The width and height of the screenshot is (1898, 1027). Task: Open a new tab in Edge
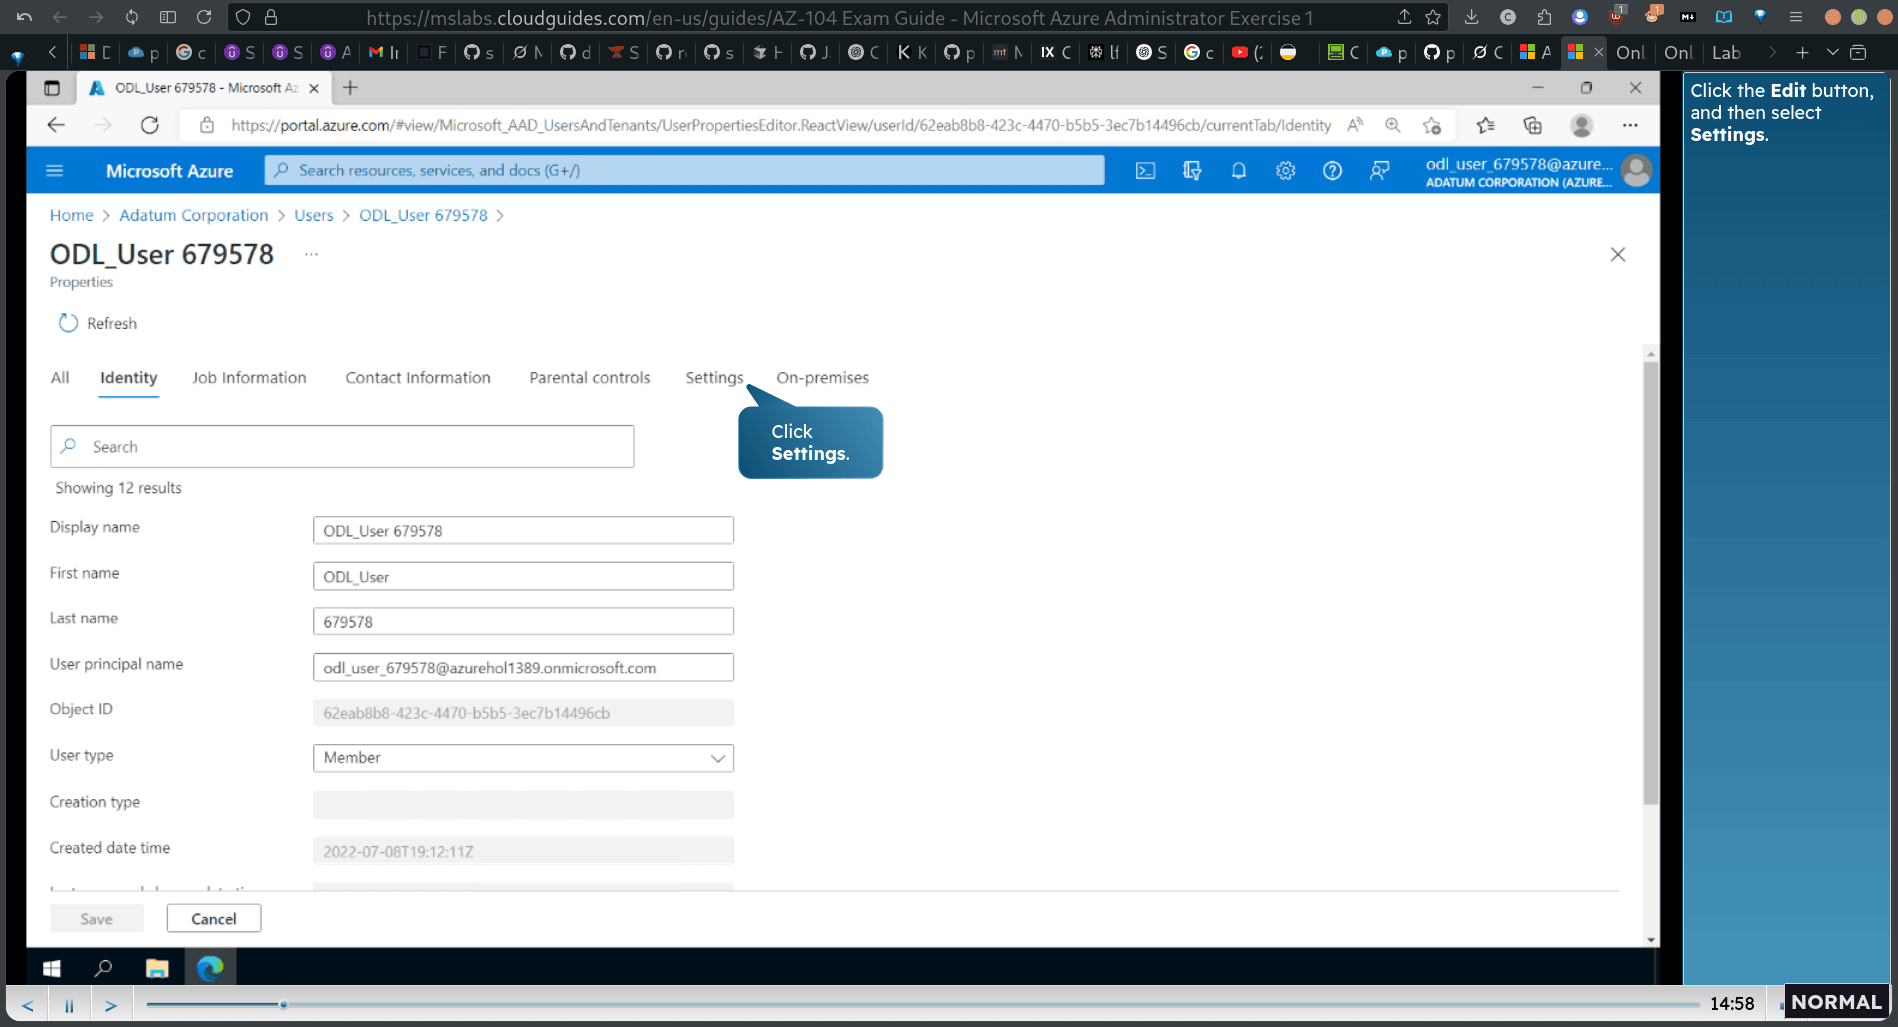350,88
